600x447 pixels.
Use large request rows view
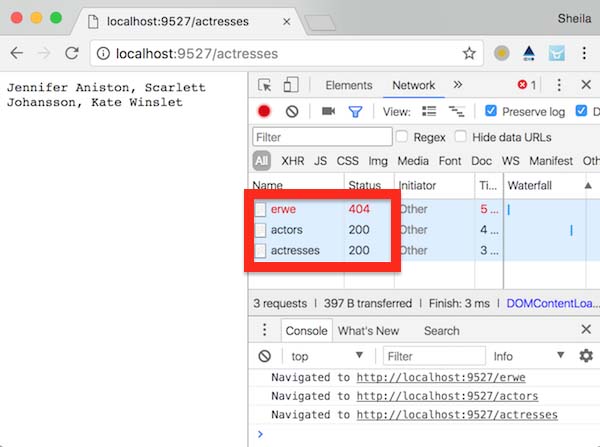[x=429, y=111]
